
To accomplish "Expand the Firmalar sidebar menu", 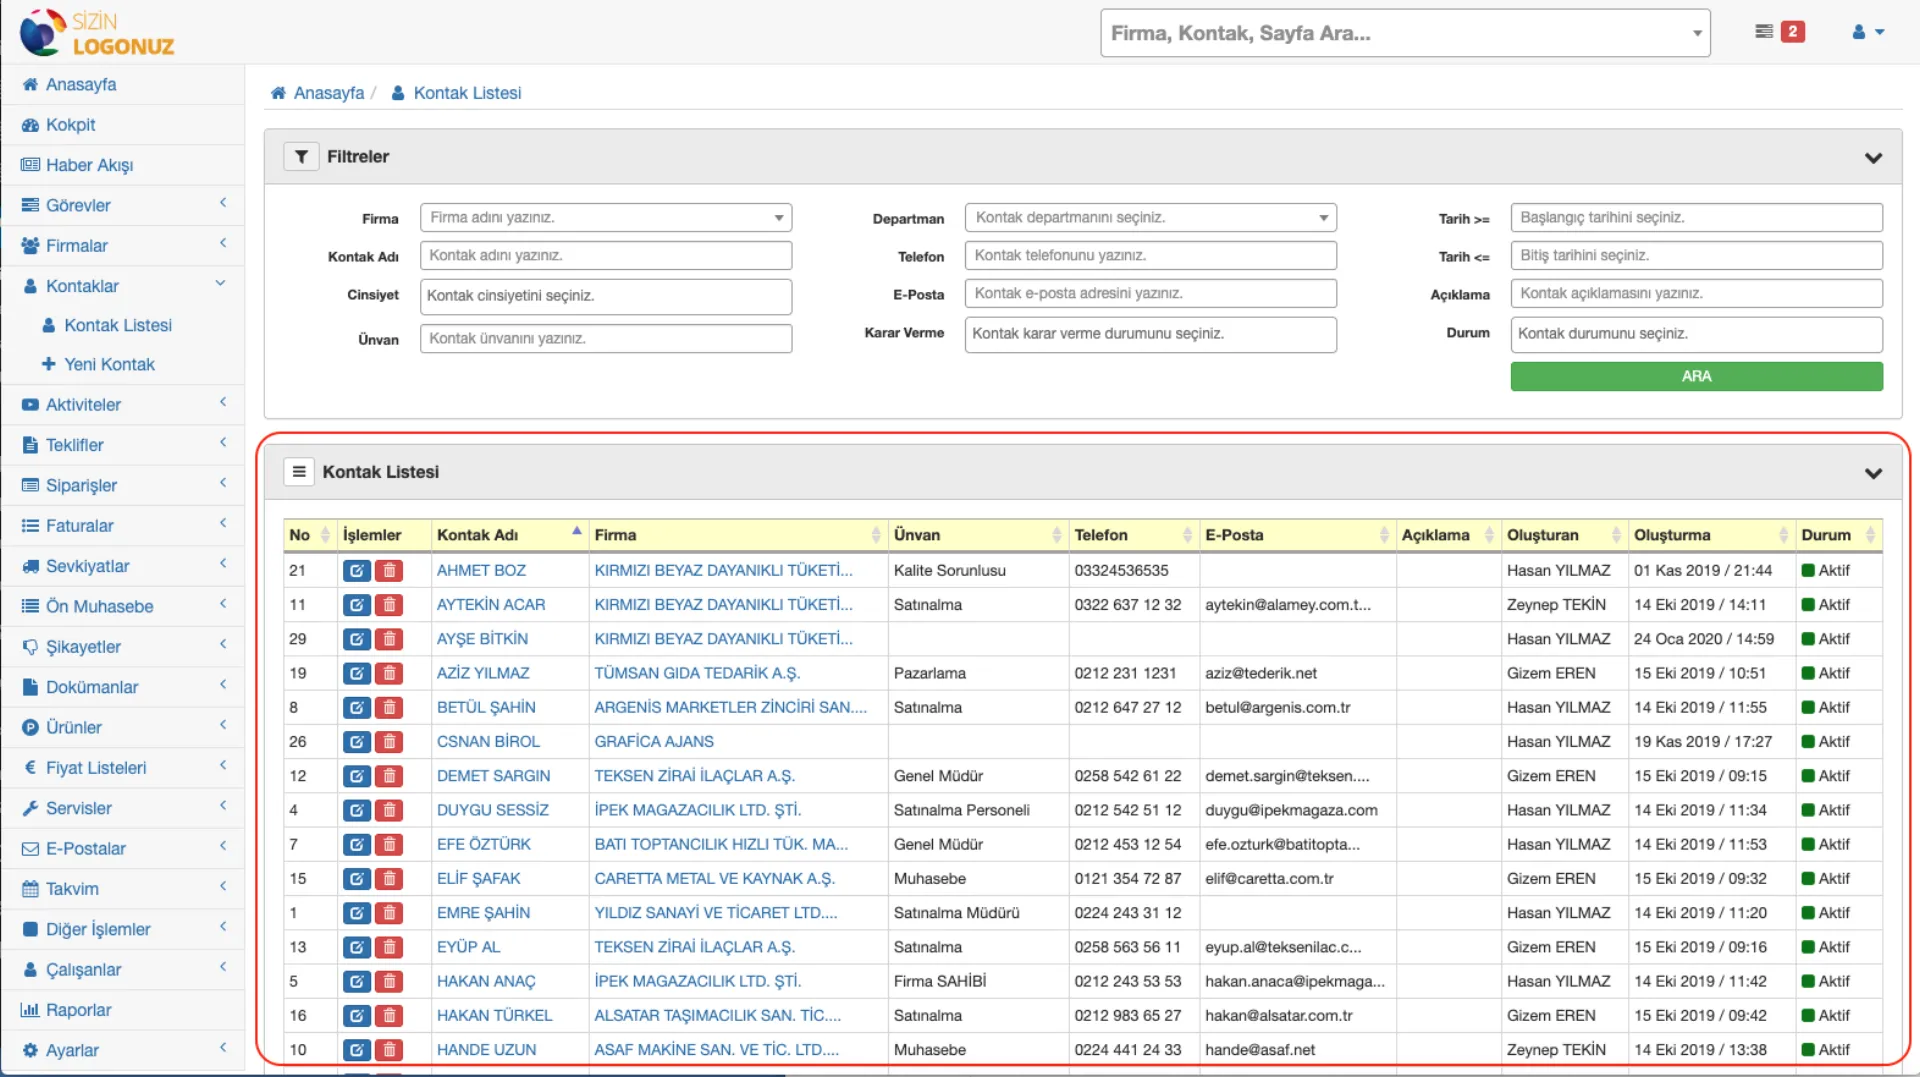I will 123,246.
